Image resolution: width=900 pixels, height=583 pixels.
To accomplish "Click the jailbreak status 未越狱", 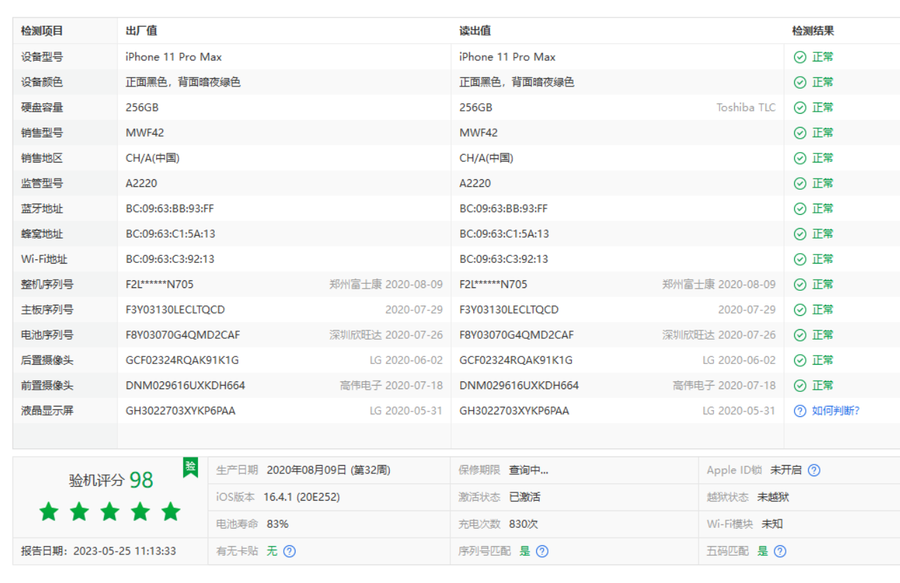I will pos(773,497).
